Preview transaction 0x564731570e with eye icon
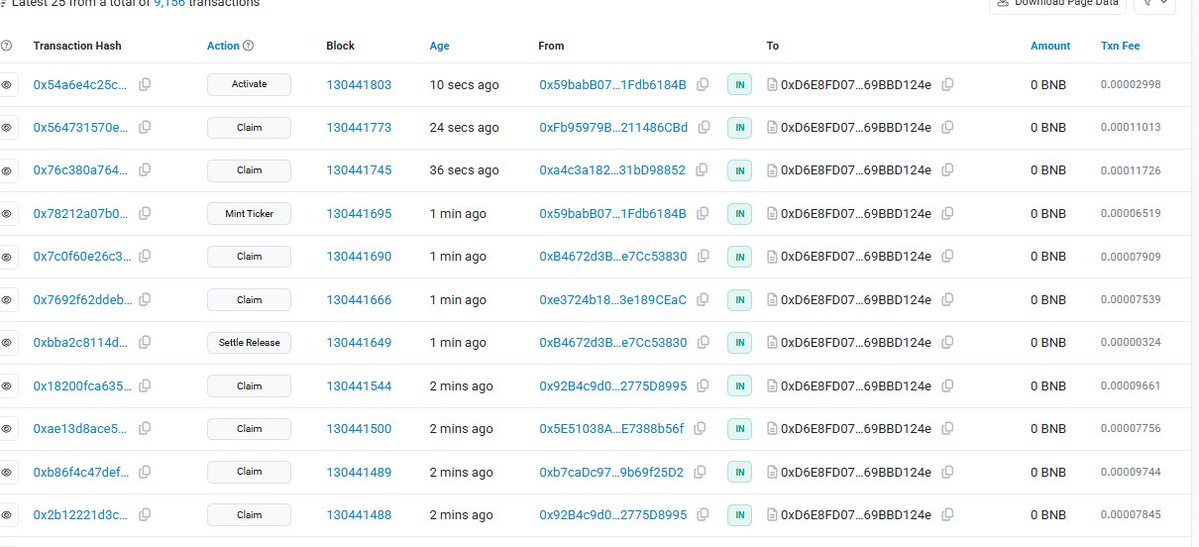The width and height of the screenshot is (1199, 547). tap(7, 128)
